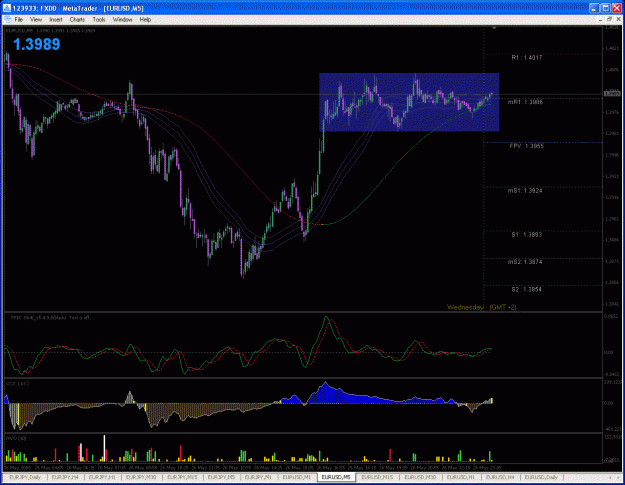The height and width of the screenshot is (485, 625).
Task: Click the mS1 : 1.3924 pivot label
Action: pyautogui.click(x=525, y=190)
